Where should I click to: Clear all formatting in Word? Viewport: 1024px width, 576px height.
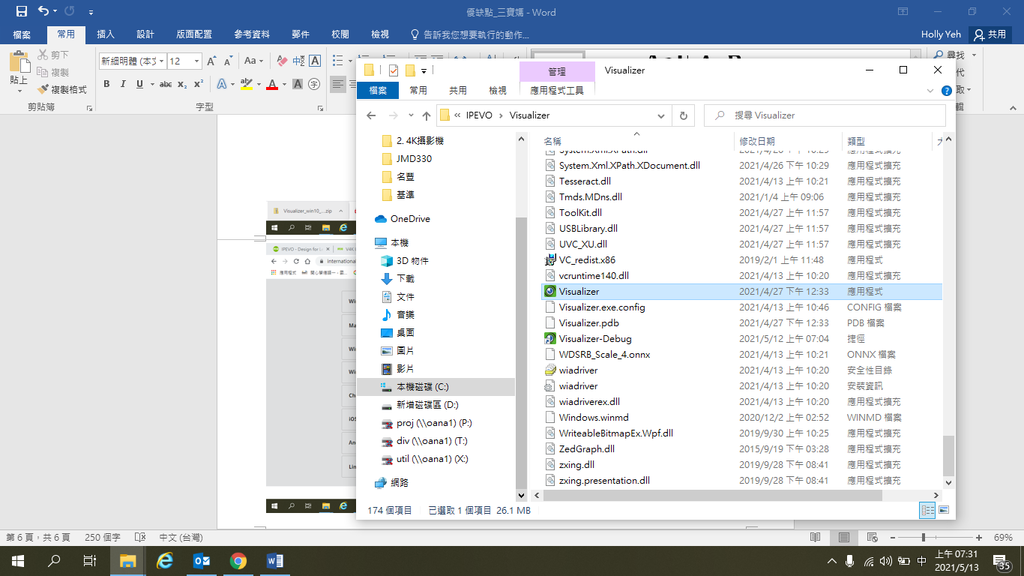(282, 61)
